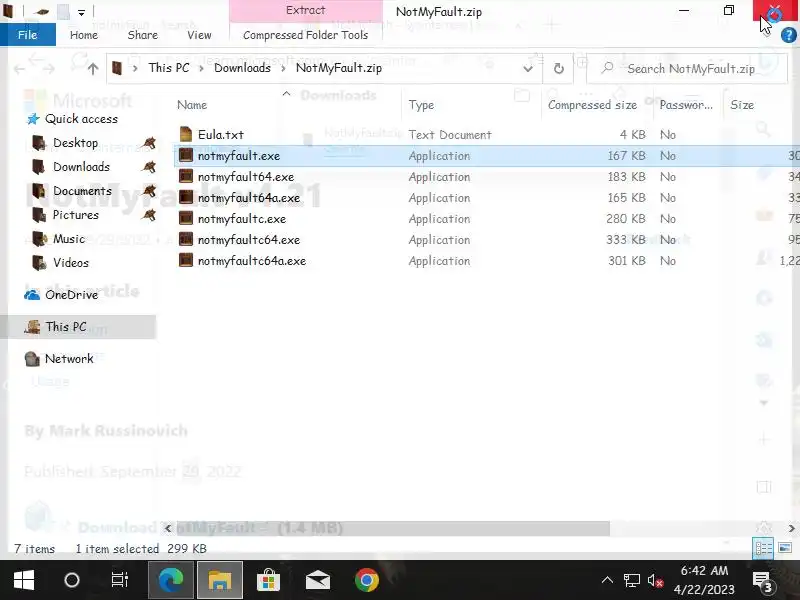Select OneDrive in navigation pane
800x600 pixels.
71,295
